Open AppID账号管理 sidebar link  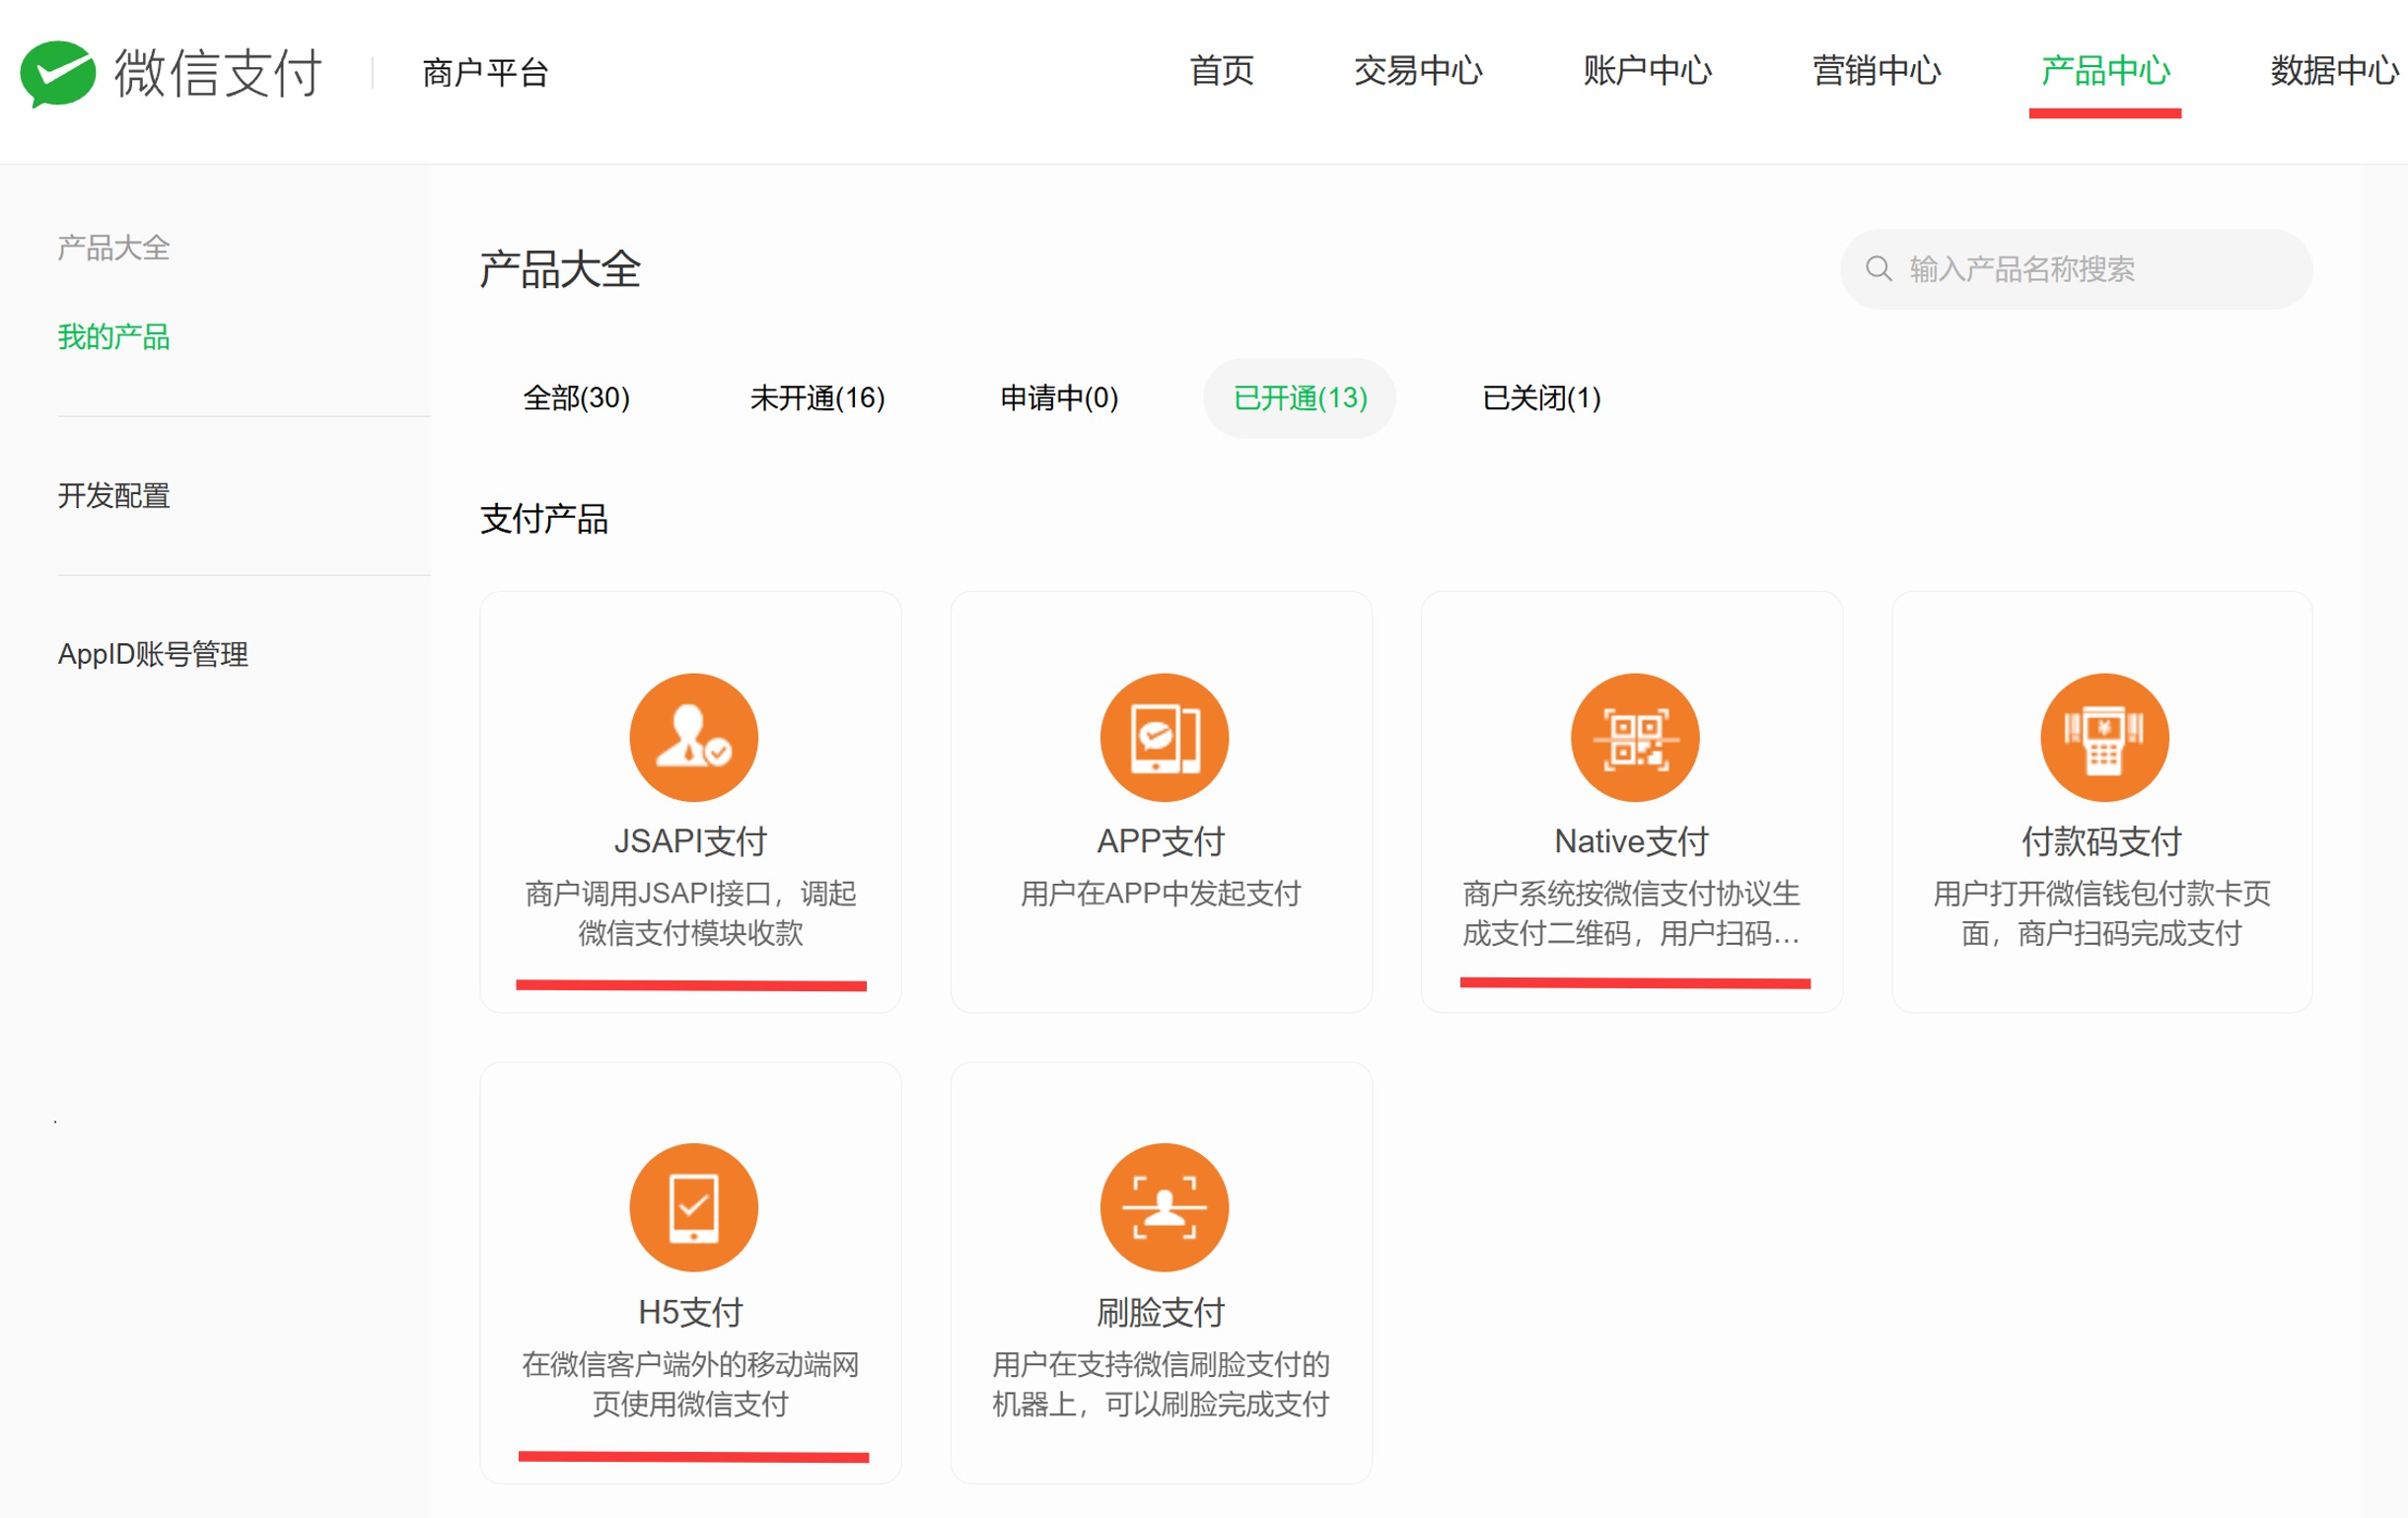[x=153, y=654]
